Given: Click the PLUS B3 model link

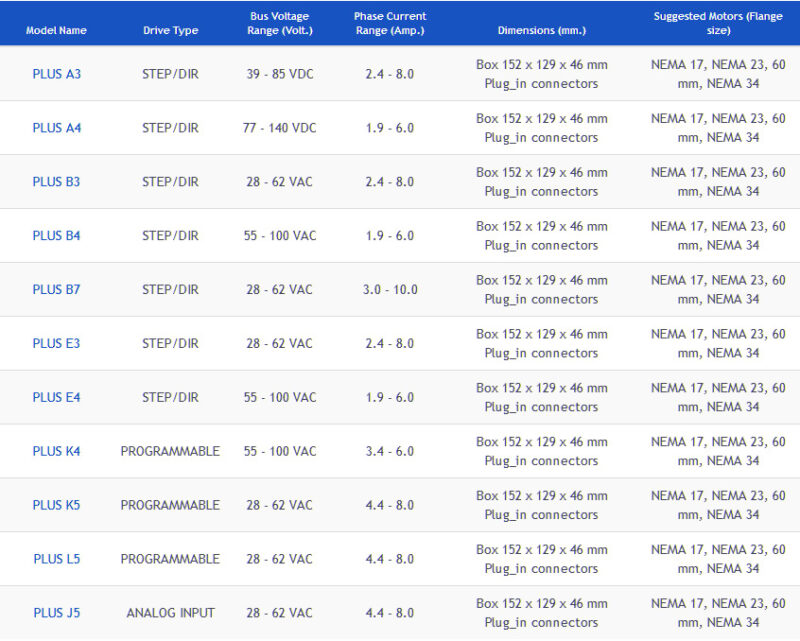Looking at the screenshot, I should tap(56, 182).
